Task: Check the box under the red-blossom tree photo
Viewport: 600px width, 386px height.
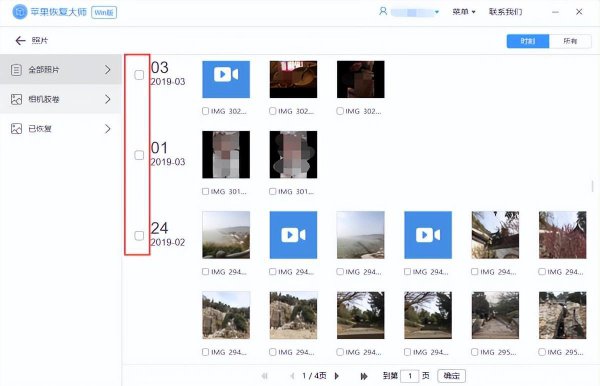Action: coord(542,272)
